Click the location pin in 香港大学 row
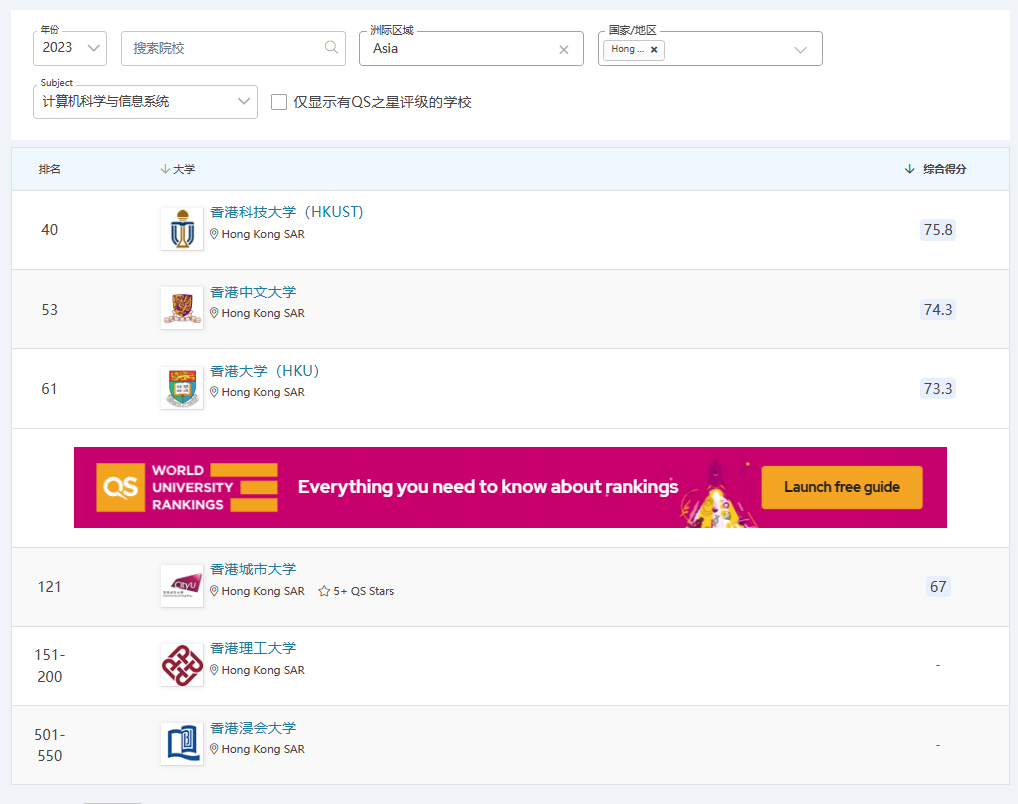The image size is (1018, 804). 214,392
